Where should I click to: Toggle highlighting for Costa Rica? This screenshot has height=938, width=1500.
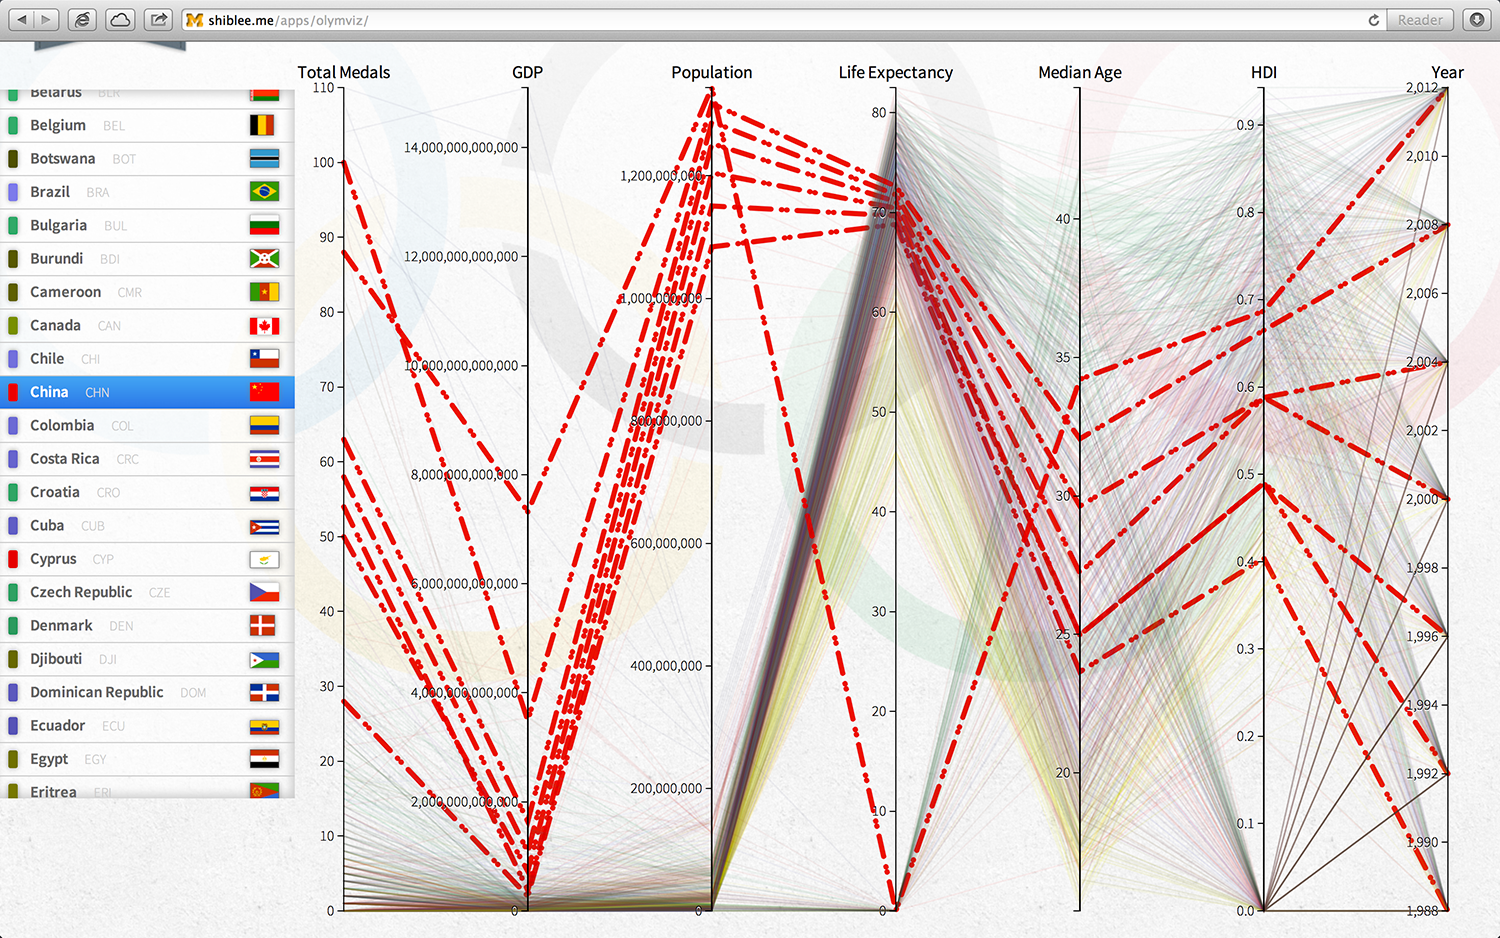pos(120,459)
